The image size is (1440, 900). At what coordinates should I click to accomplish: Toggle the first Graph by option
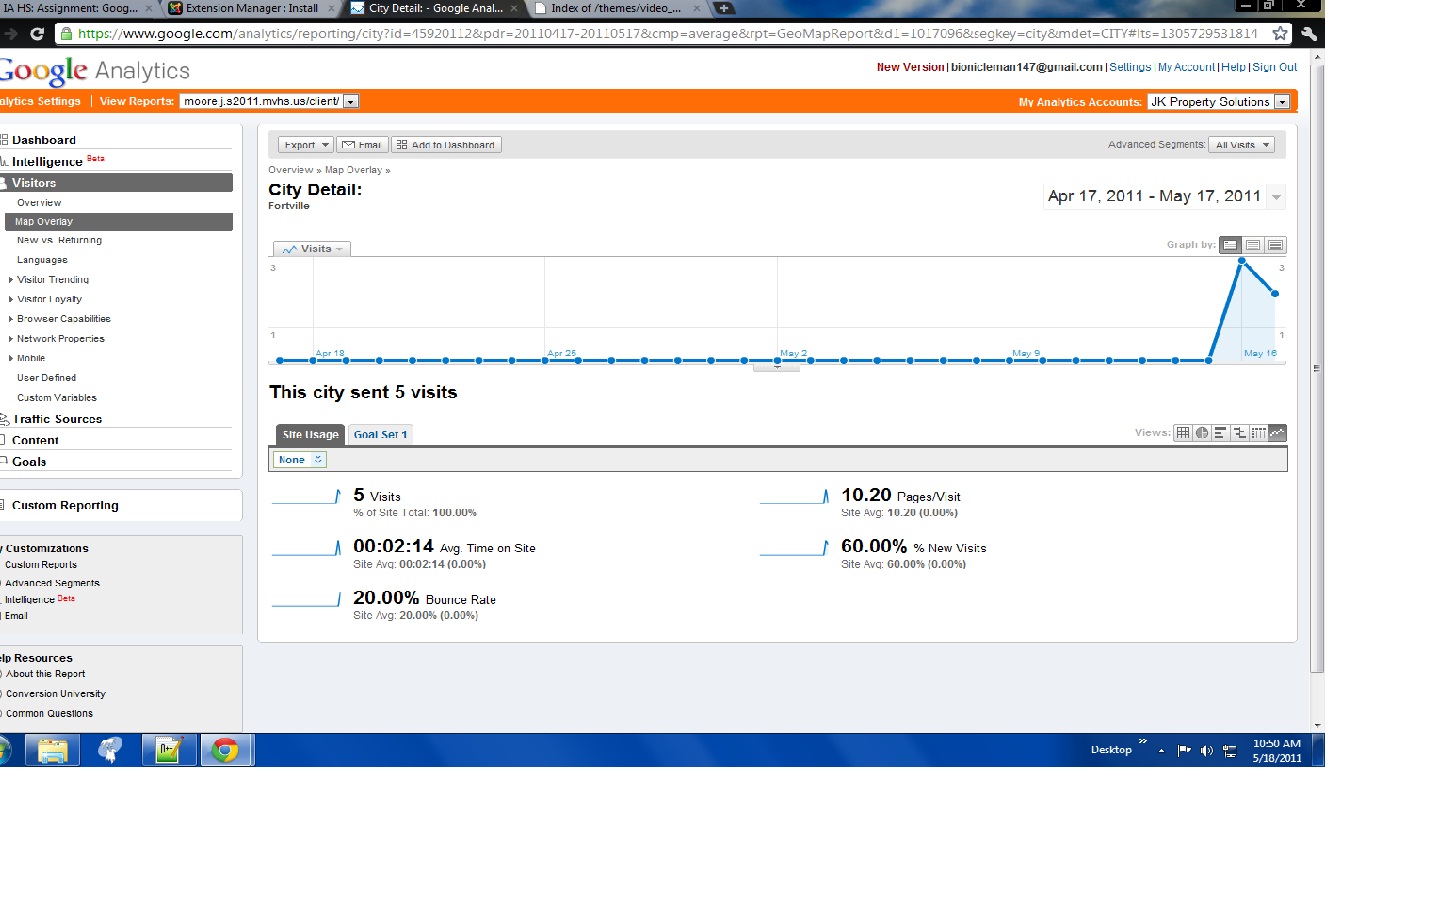(x=1230, y=245)
